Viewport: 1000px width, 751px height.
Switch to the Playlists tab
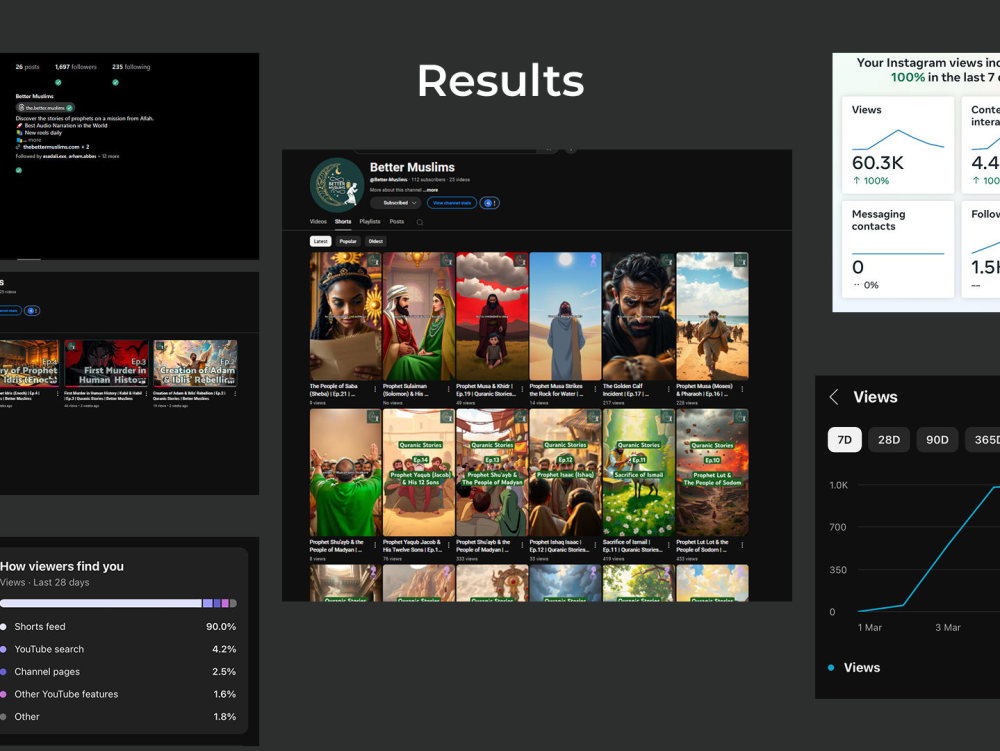(370, 222)
